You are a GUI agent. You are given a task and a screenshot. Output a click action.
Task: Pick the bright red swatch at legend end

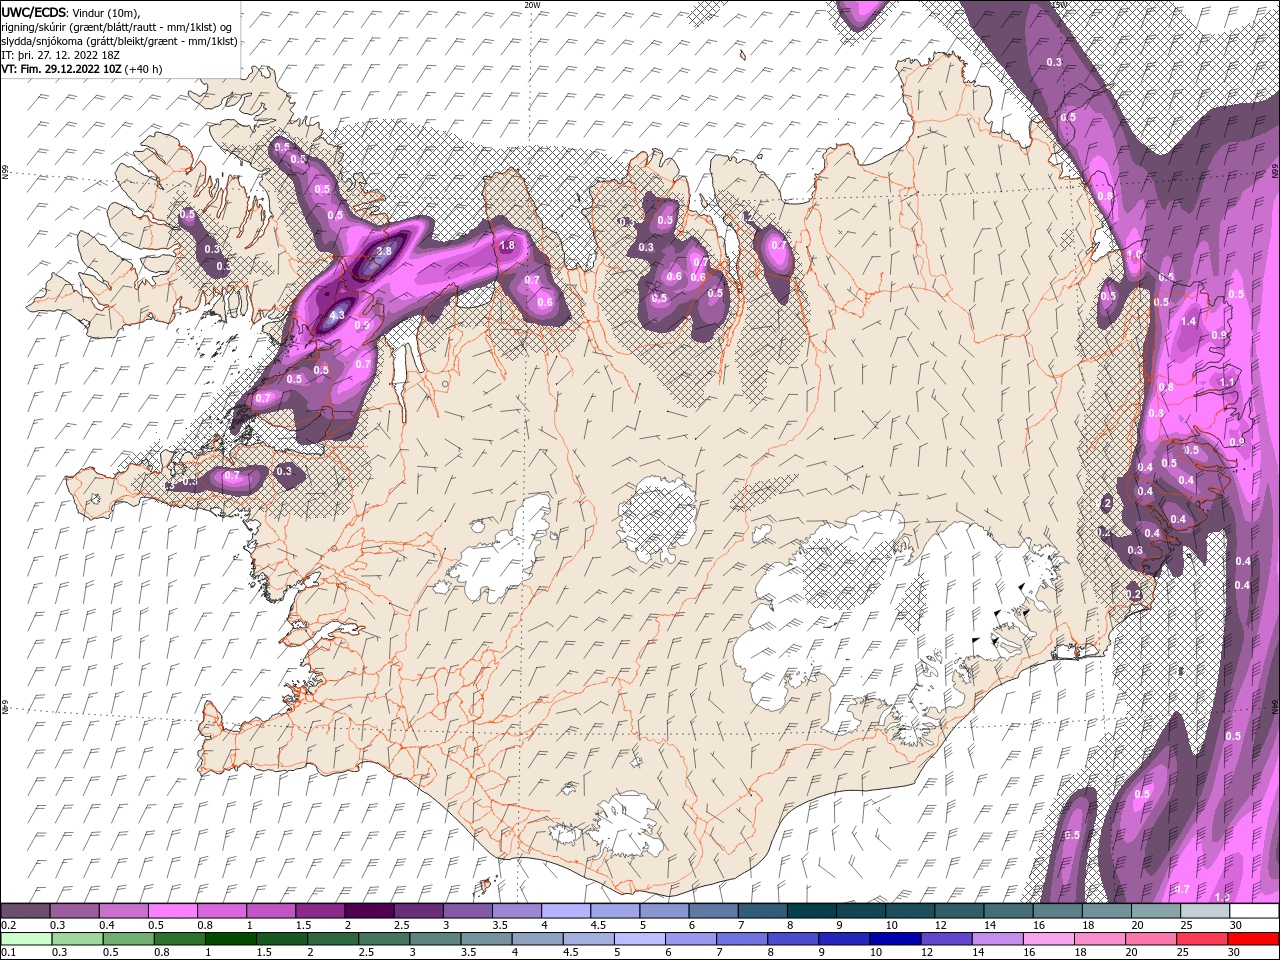pos(1254,939)
